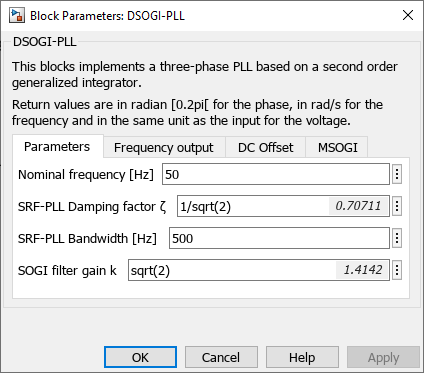Open the SOGI filter gain three-dot menu
The image size is (424, 373).
(397, 270)
